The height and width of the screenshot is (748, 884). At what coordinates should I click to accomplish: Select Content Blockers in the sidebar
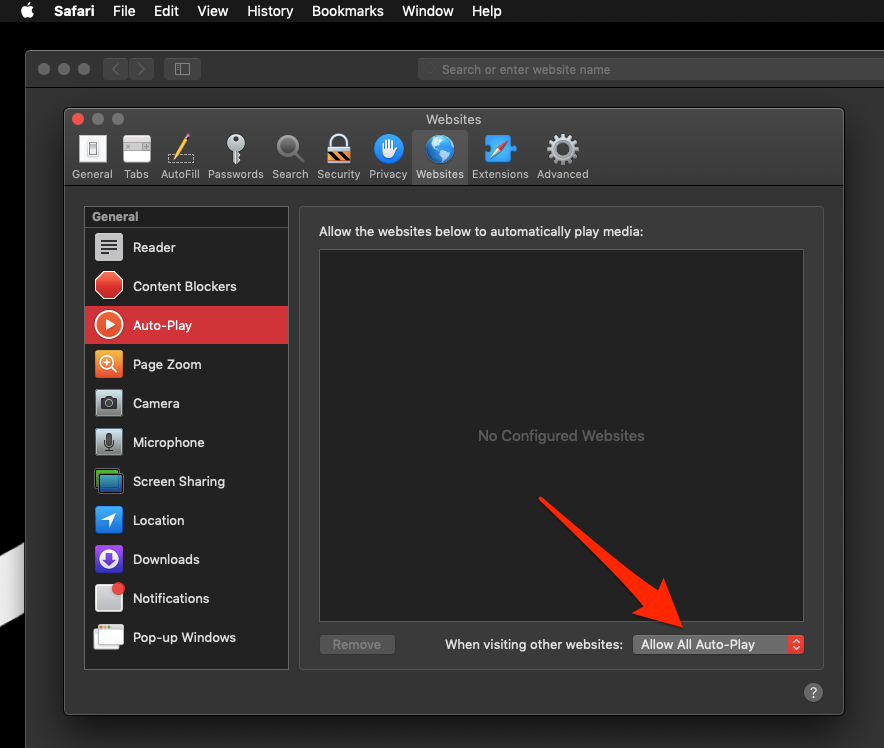pyautogui.click(x=187, y=286)
